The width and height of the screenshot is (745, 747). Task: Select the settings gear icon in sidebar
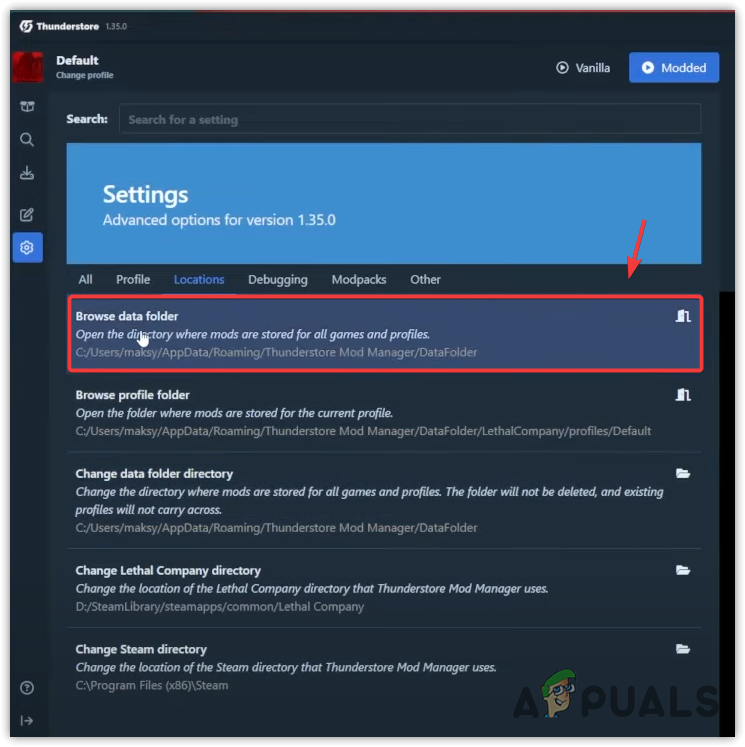pyautogui.click(x=27, y=248)
